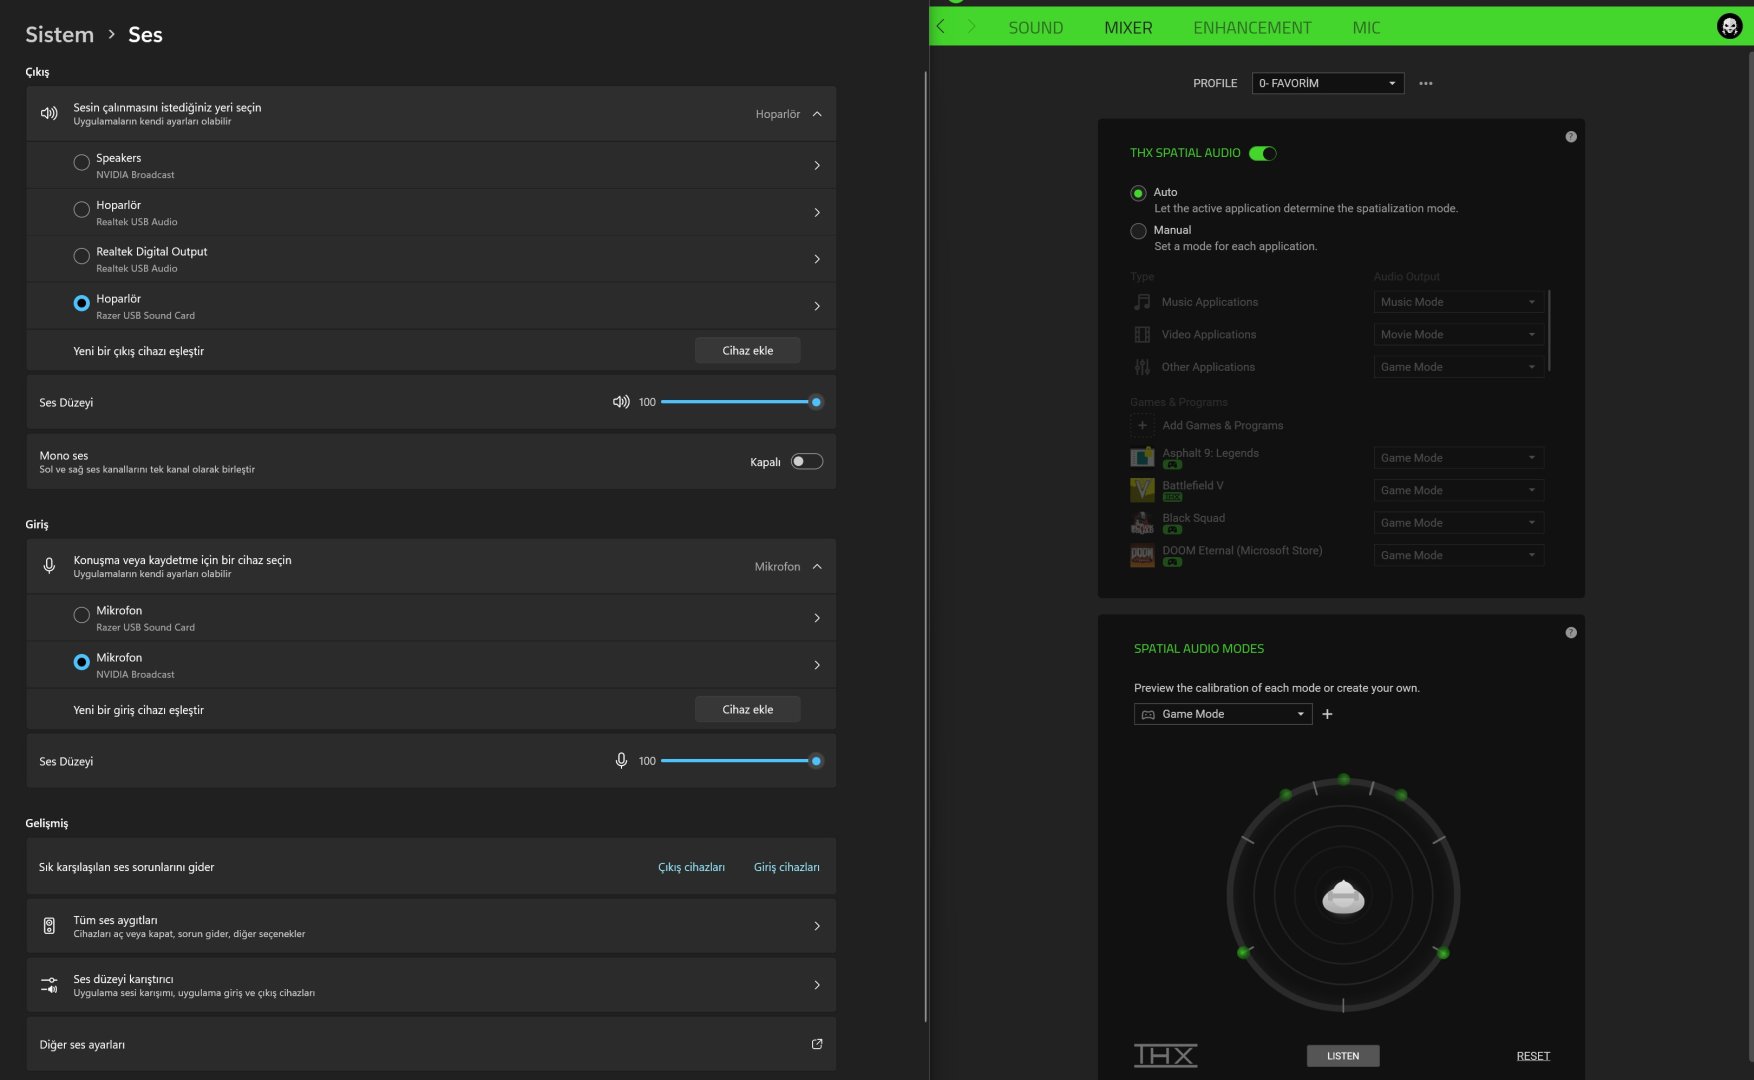This screenshot has width=1754, height=1080.
Task: Mute output with speaker icon beside volume
Action: [x=621, y=402]
